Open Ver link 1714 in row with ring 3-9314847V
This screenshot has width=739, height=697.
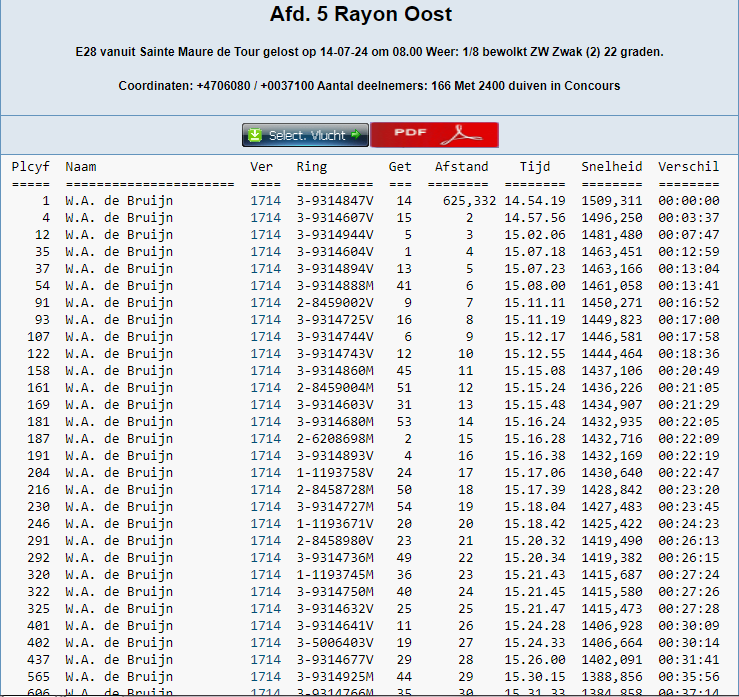pos(265,201)
